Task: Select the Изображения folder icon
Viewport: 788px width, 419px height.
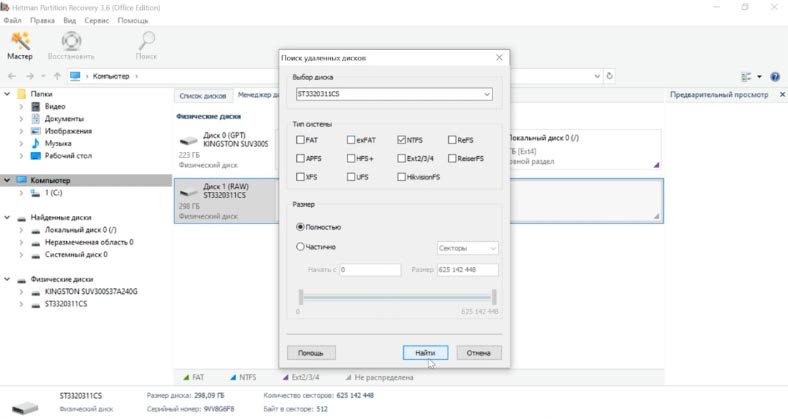Action: coord(35,131)
